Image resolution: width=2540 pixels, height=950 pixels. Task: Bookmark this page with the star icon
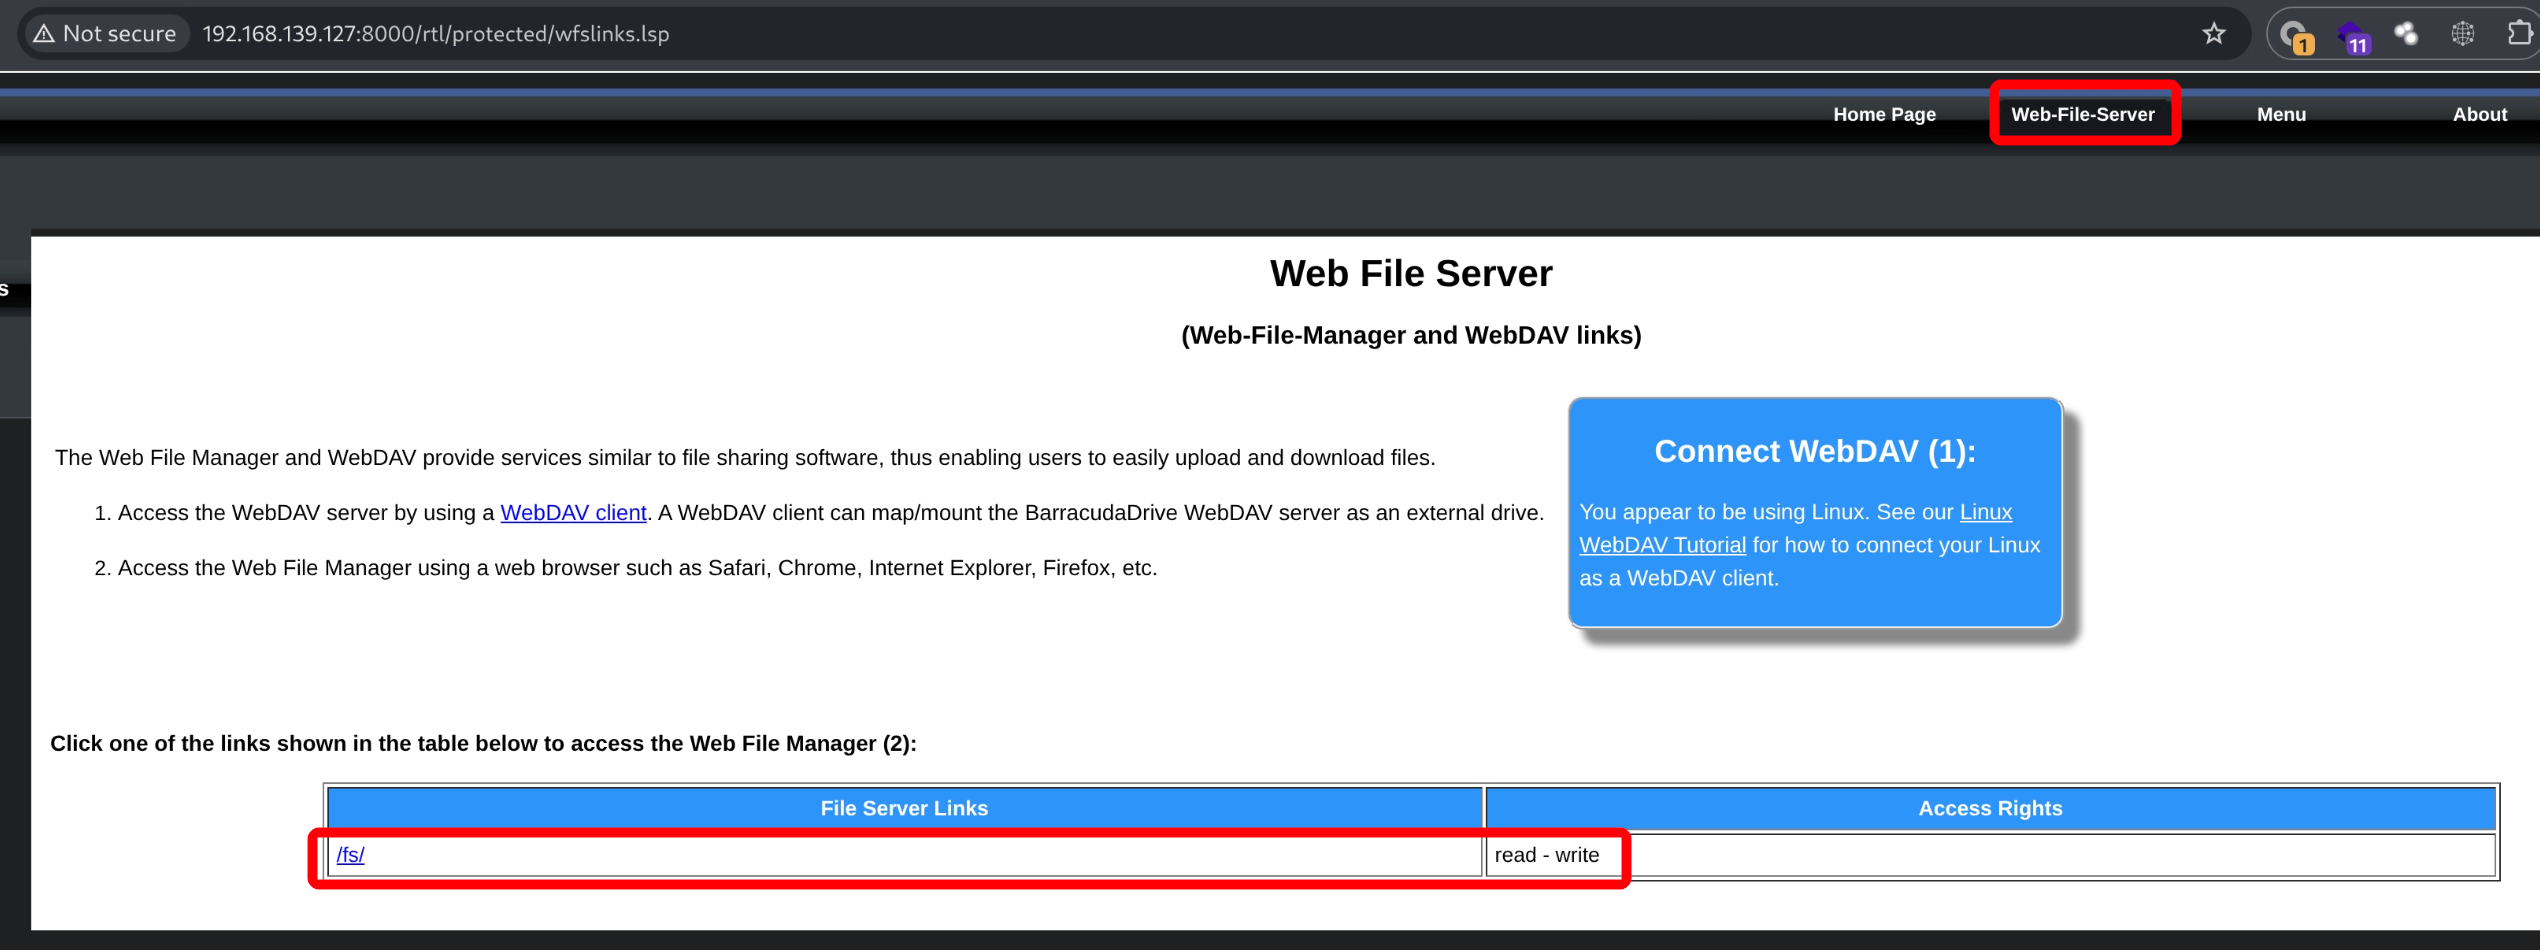coord(2213,34)
